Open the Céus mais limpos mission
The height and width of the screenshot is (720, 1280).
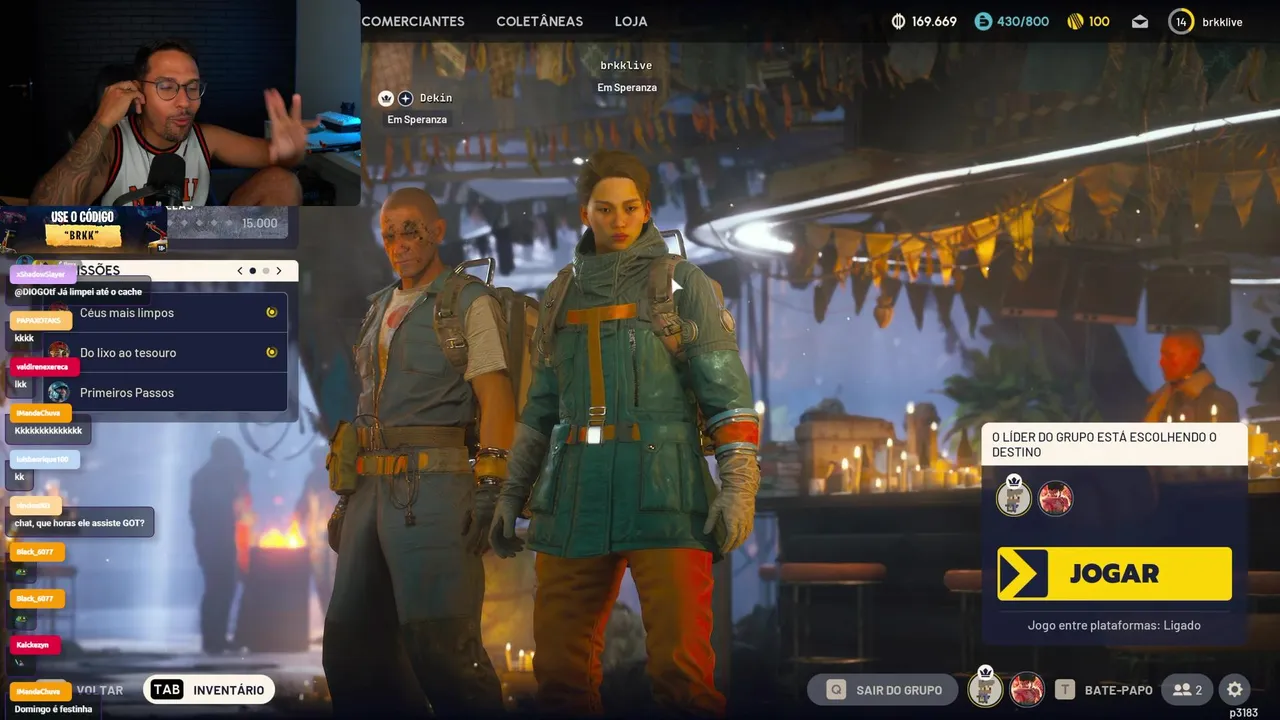pyautogui.click(x=165, y=312)
